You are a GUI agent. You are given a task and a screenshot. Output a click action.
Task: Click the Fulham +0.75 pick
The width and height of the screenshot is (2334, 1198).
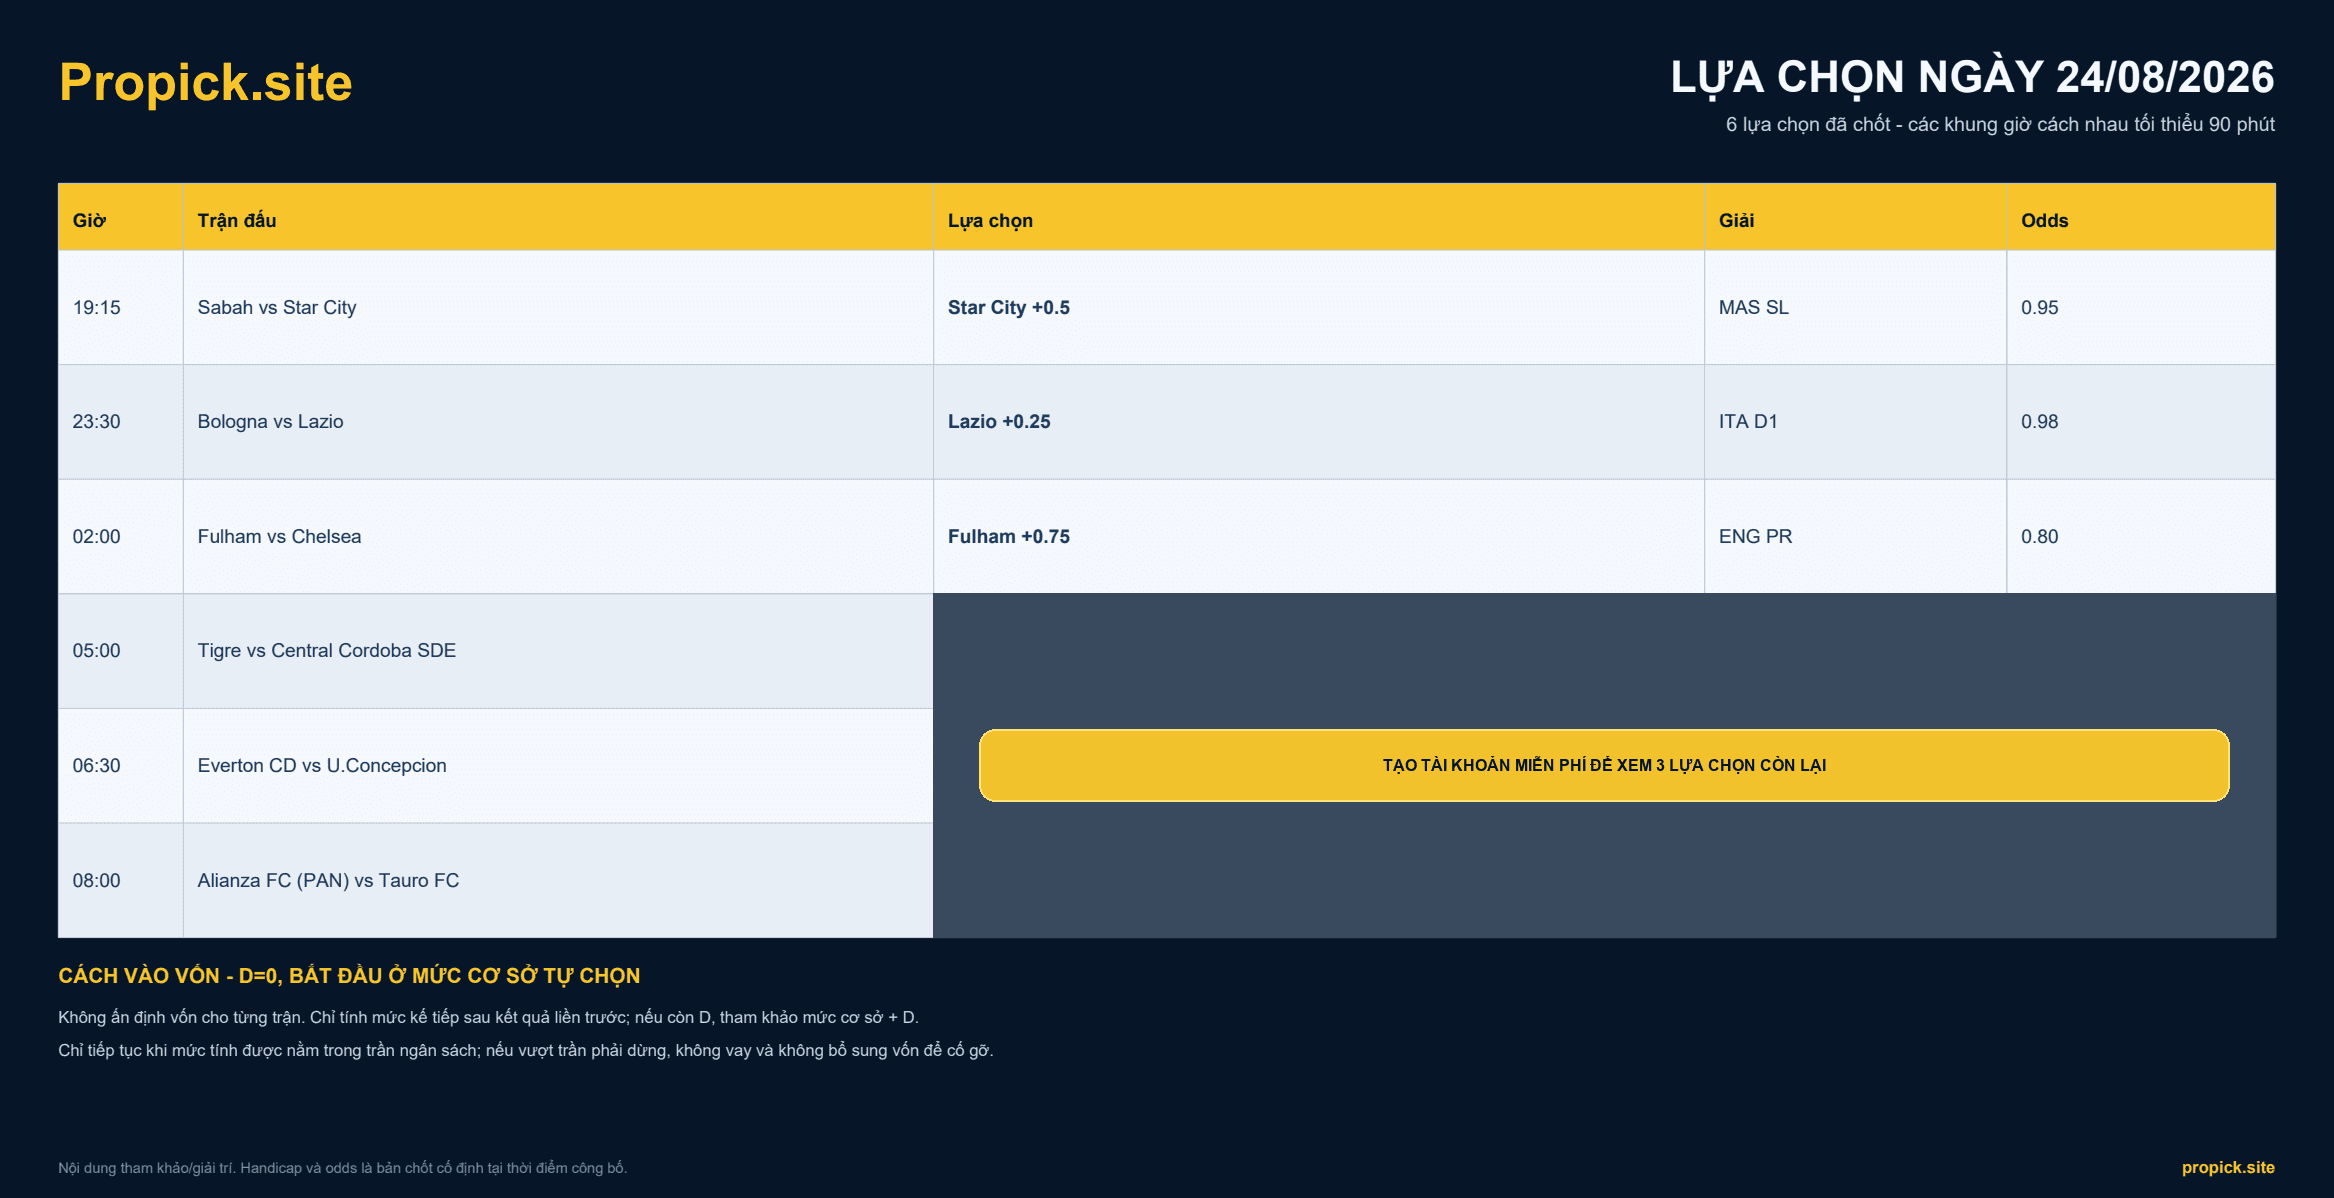1009,536
